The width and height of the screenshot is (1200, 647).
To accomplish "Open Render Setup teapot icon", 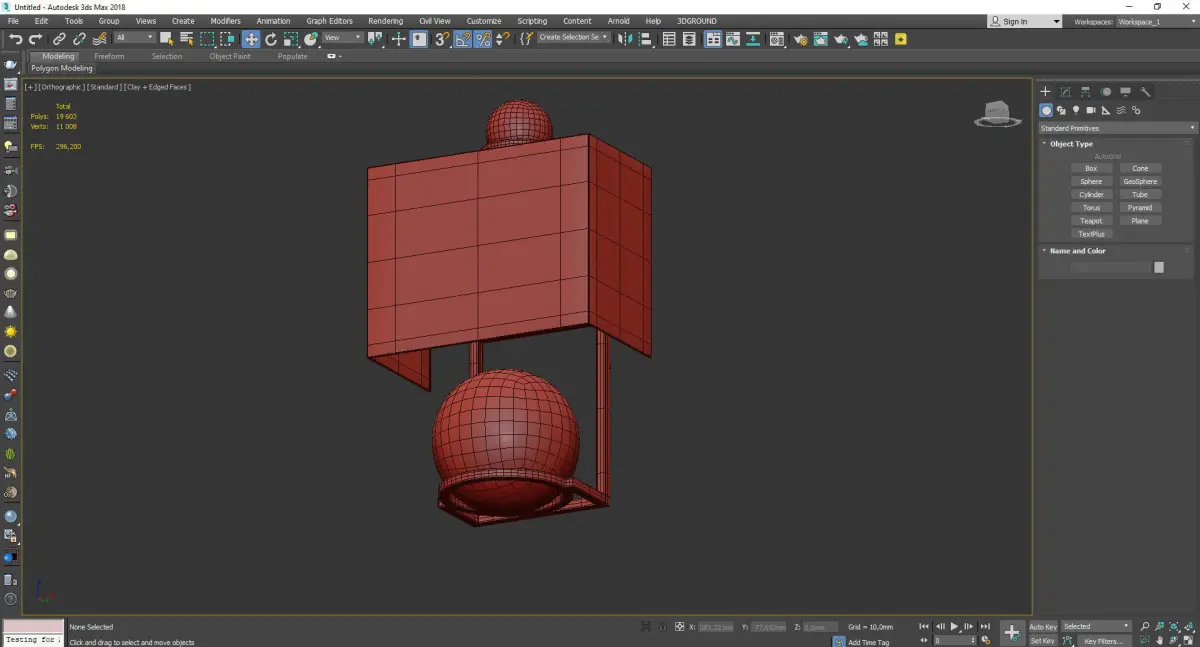I will click(800, 39).
